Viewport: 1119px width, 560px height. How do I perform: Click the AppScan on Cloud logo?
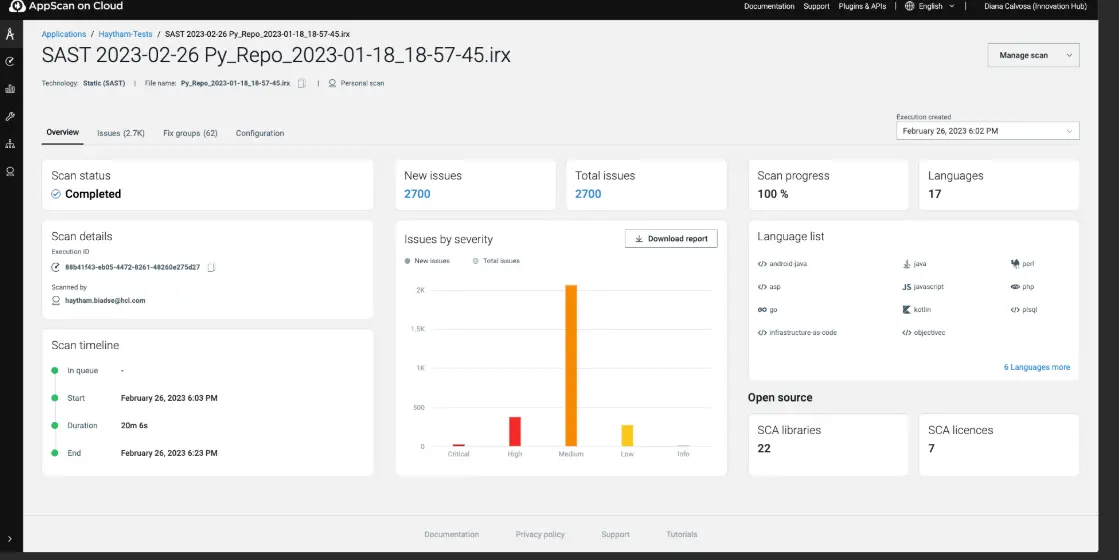[66, 6]
